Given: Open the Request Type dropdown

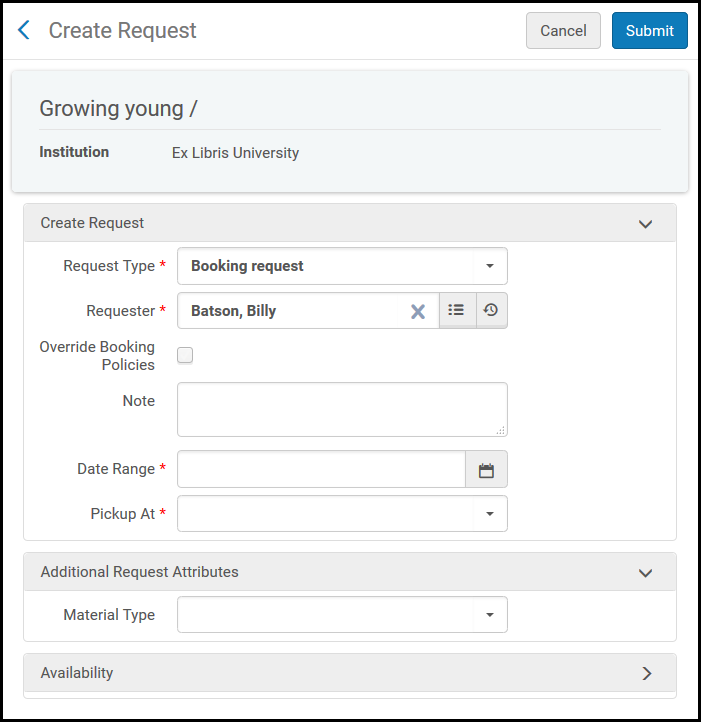Looking at the screenshot, I should pyautogui.click(x=489, y=267).
